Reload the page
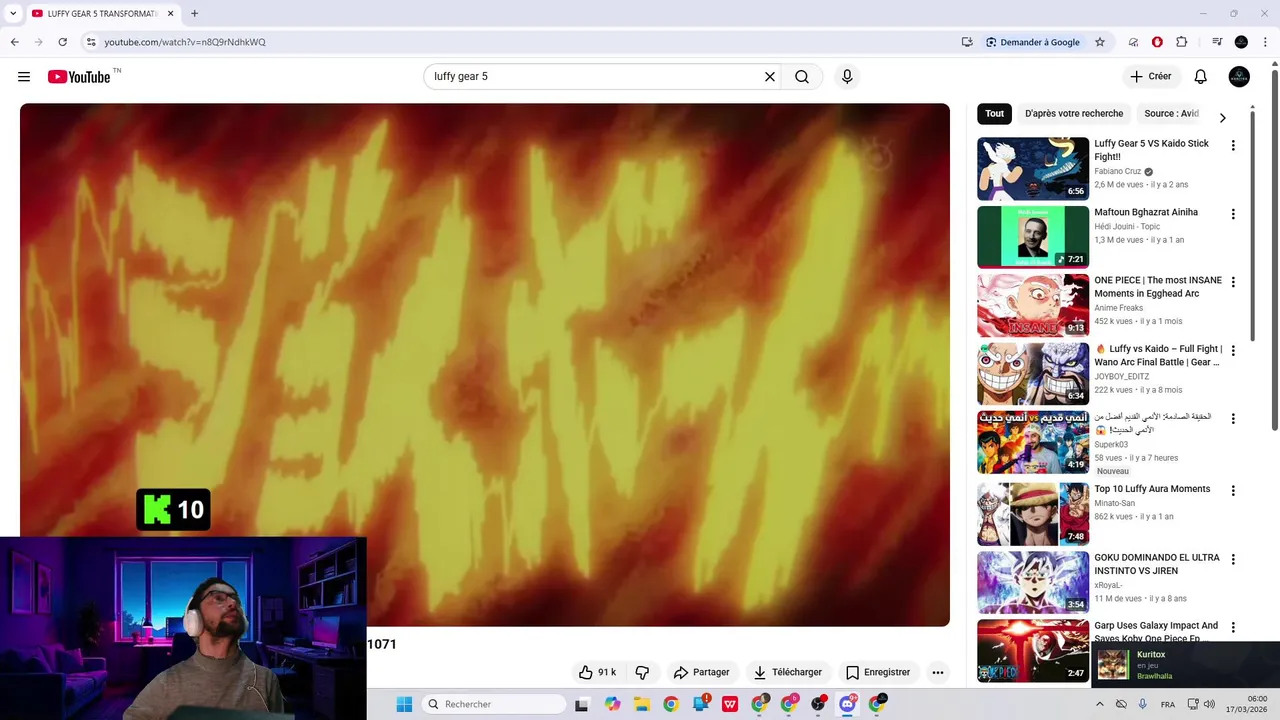The image size is (1280, 720). tap(62, 42)
